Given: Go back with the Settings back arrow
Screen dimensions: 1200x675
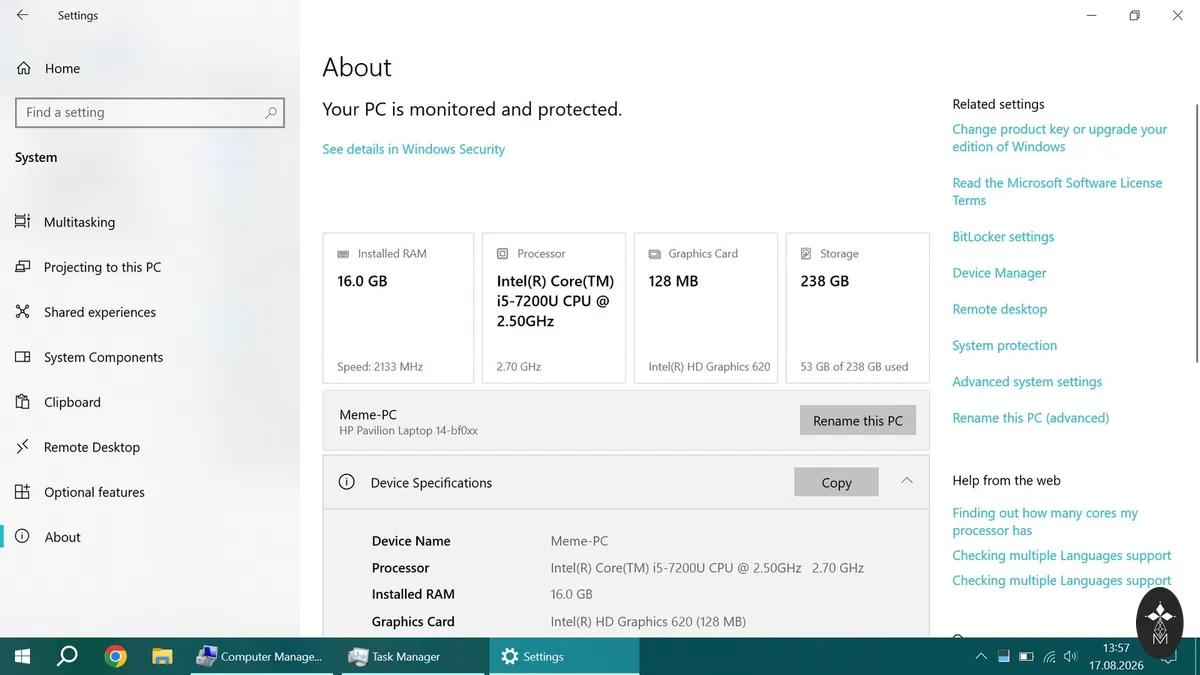Looking at the screenshot, I should (22, 15).
